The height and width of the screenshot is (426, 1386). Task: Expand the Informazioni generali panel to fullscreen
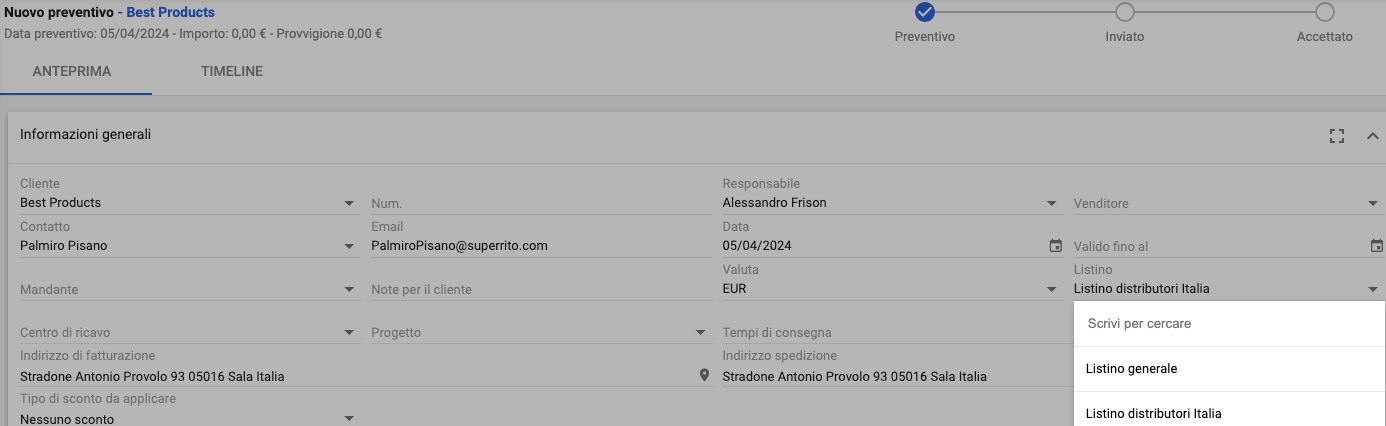[1337, 136]
